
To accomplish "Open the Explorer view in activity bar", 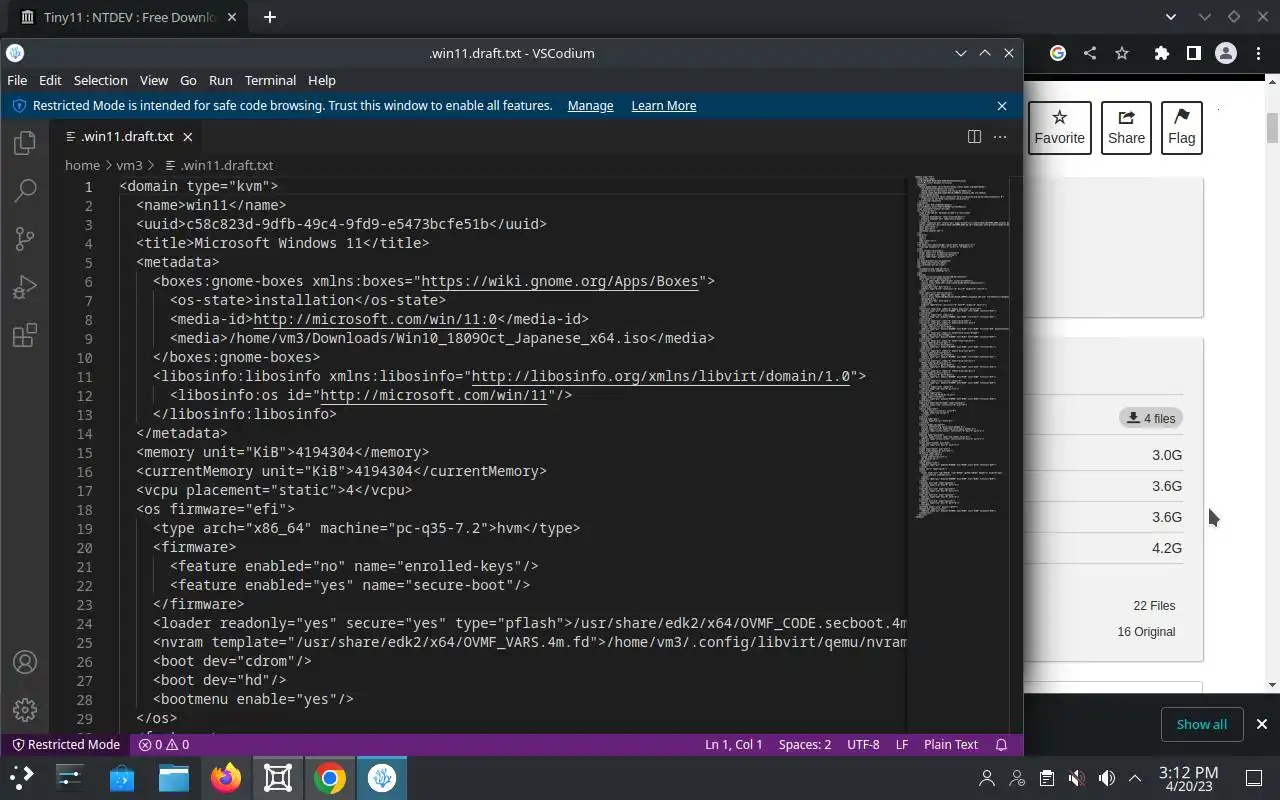I will pyautogui.click(x=25, y=143).
